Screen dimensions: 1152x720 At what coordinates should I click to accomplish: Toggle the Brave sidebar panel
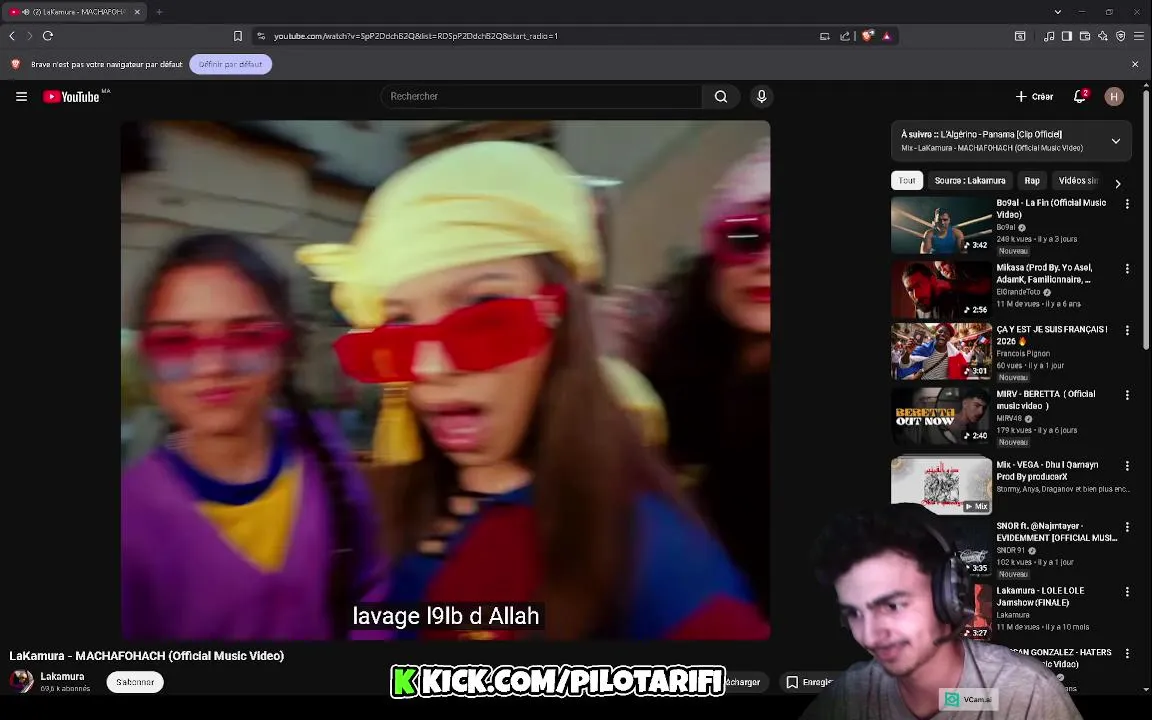point(1067,36)
